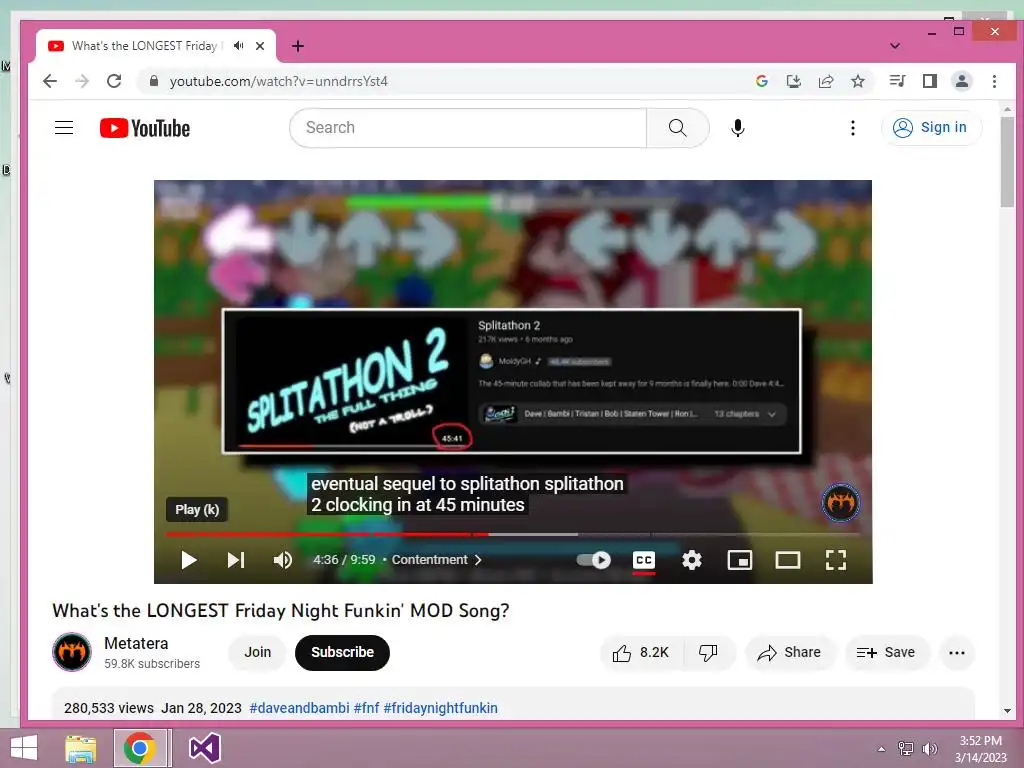This screenshot has height=768, width=1024.
Task: Open Chrome profile avatar
Action: pyautogui.click(x=962, y=81)
